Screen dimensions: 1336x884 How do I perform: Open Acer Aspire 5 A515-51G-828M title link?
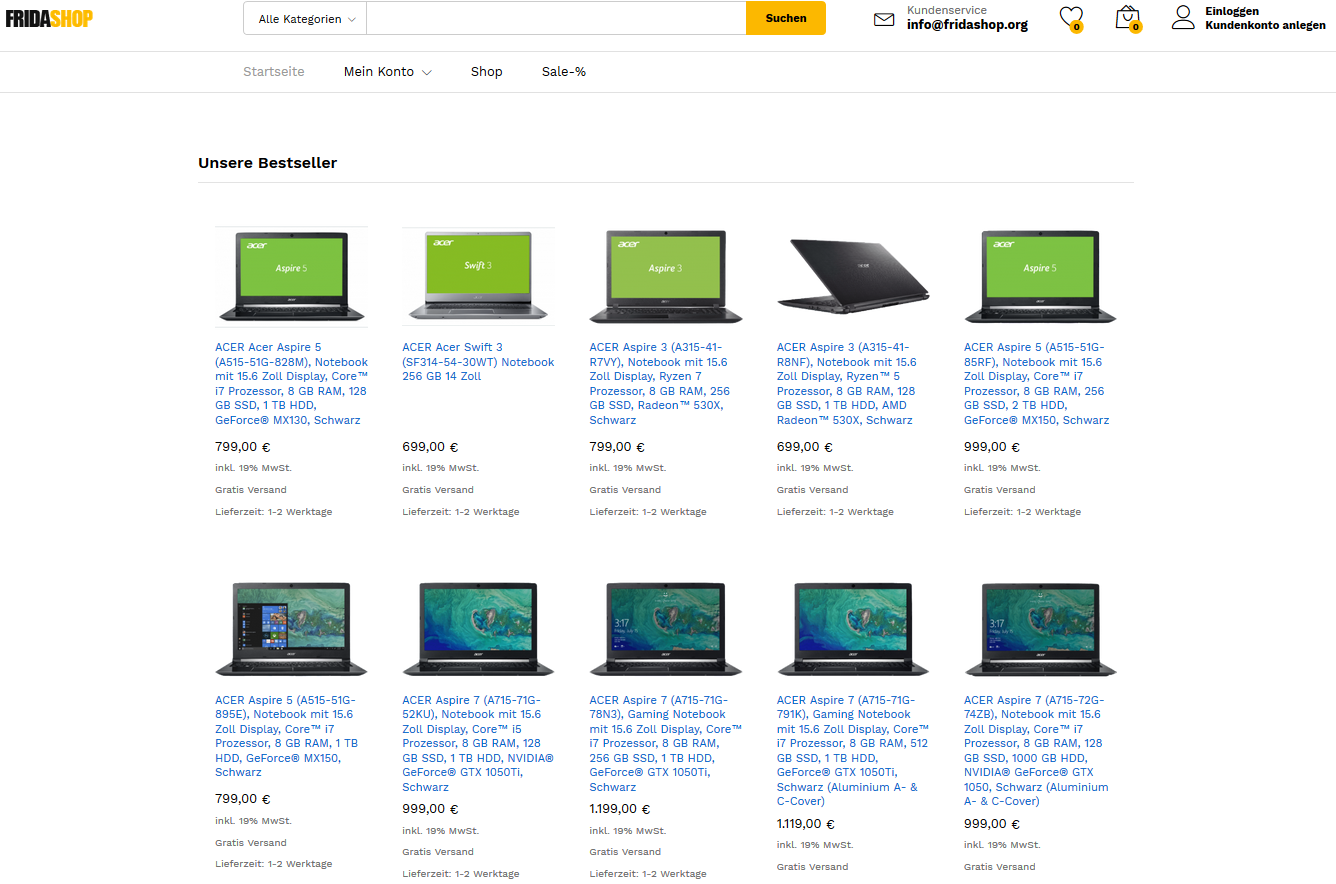[291, 384]
